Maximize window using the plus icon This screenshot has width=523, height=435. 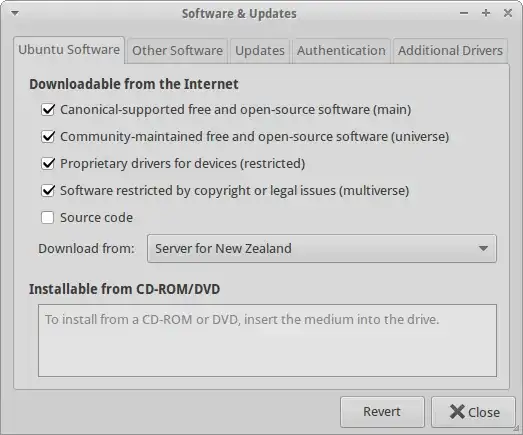[x=486, y=13]
